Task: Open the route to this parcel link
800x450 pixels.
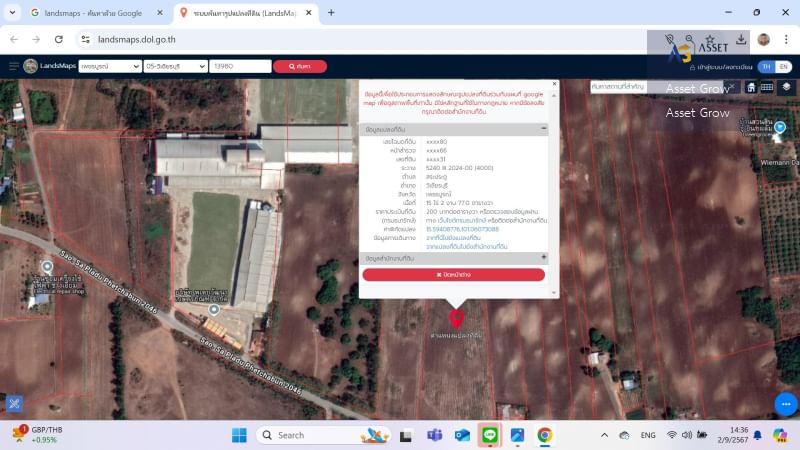Action: click(453, 238)
